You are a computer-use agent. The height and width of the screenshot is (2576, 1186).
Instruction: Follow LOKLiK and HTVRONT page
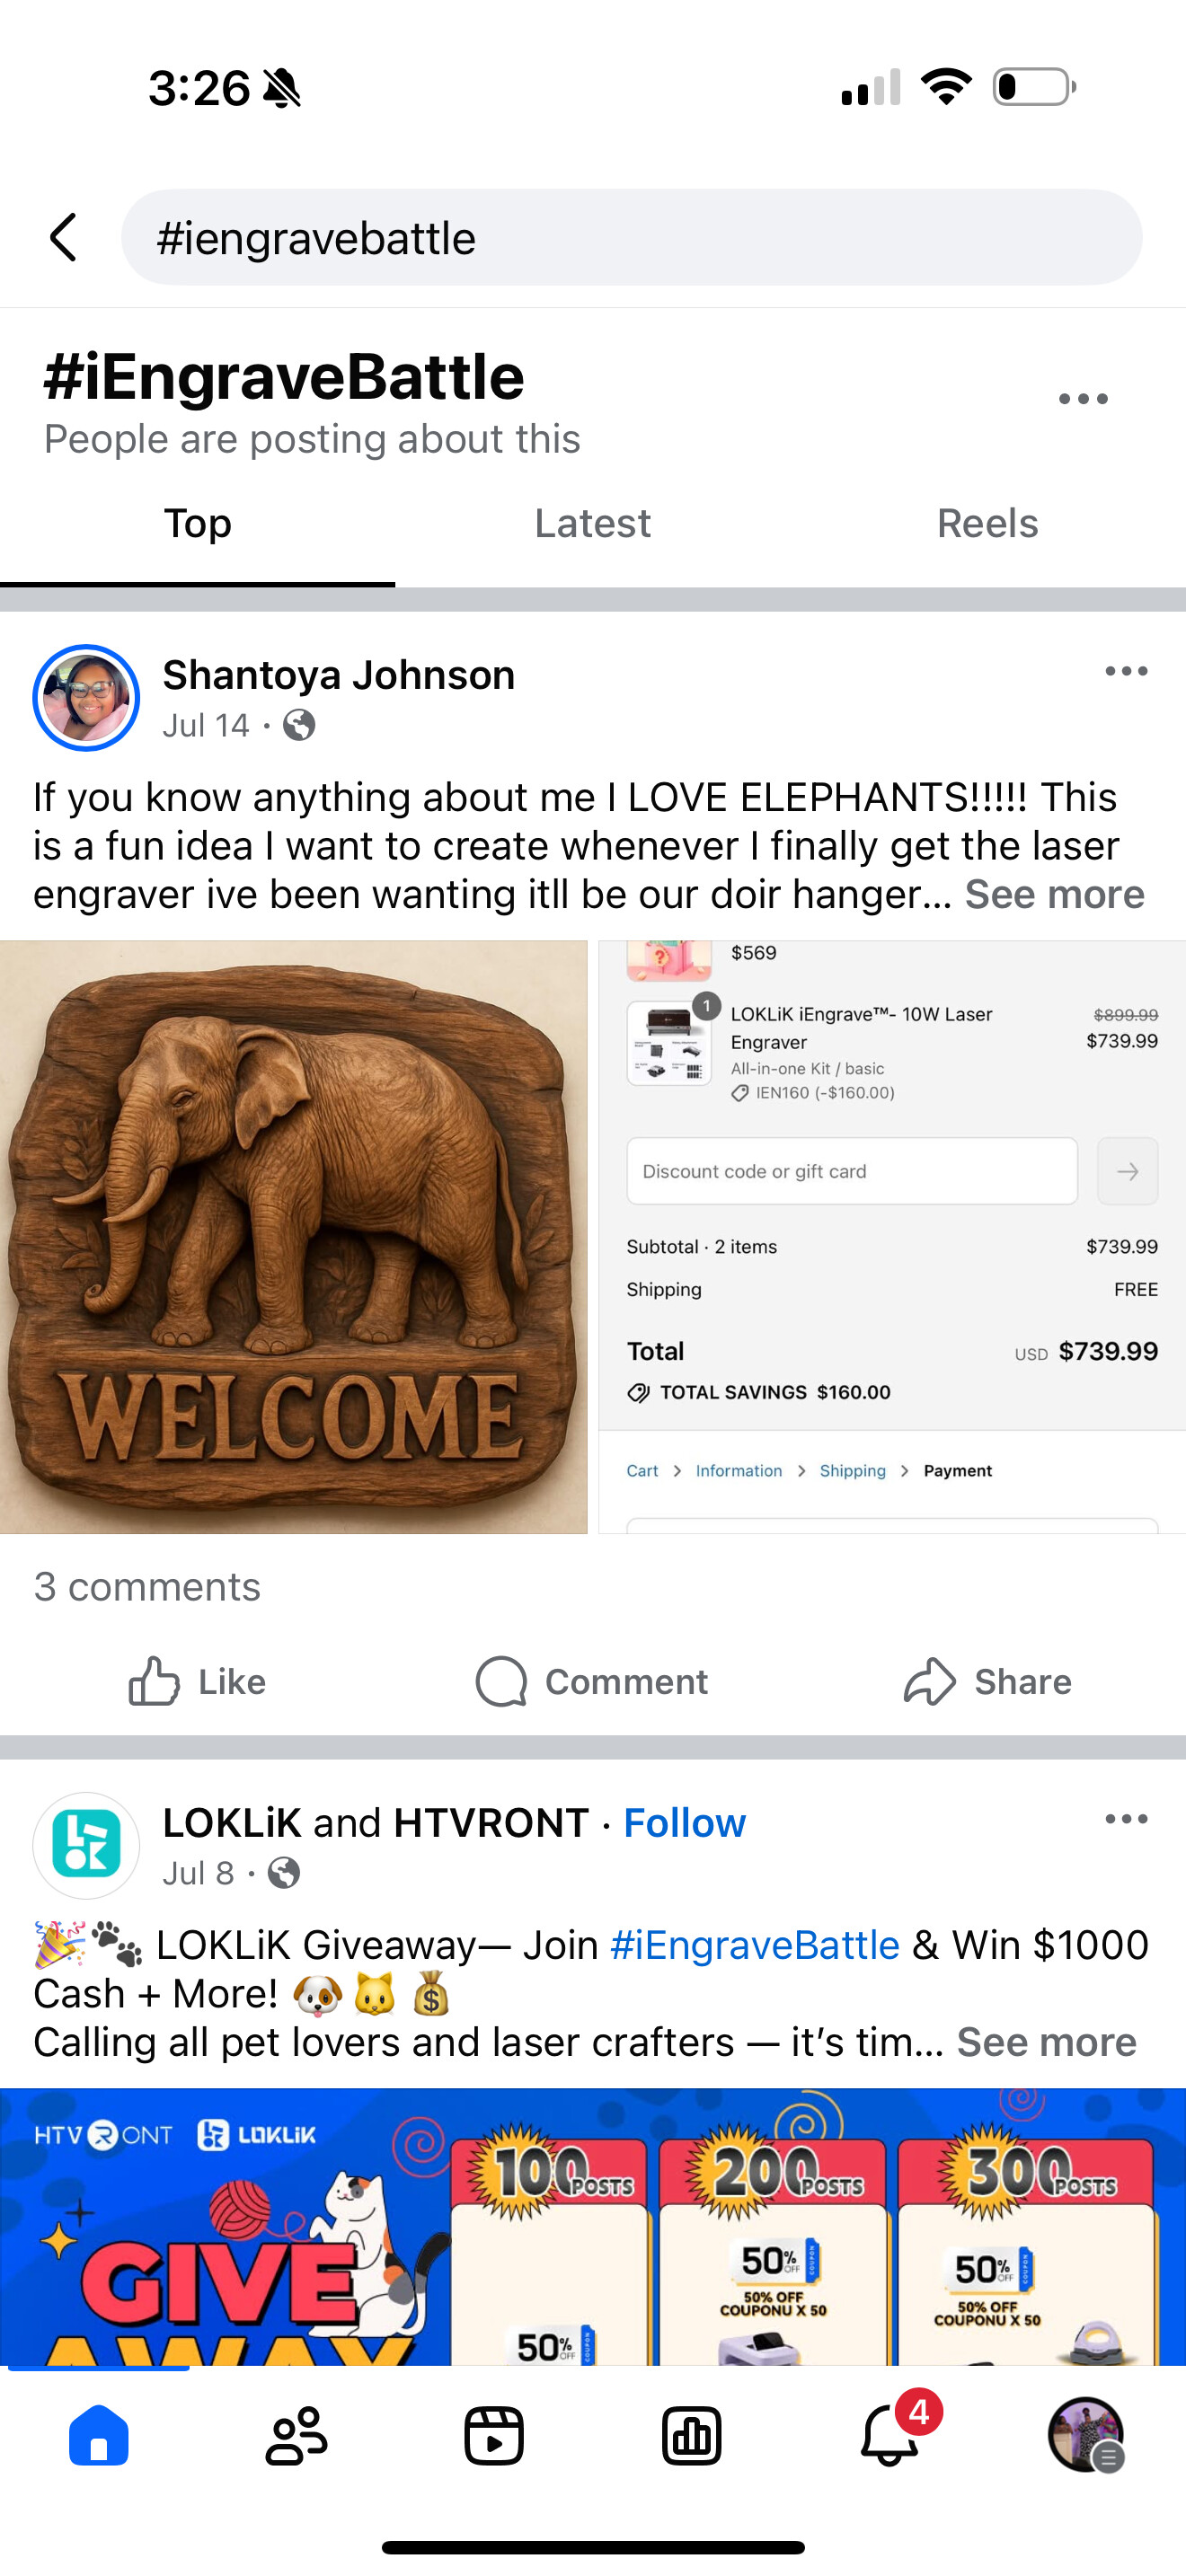tap(685, 1824)
